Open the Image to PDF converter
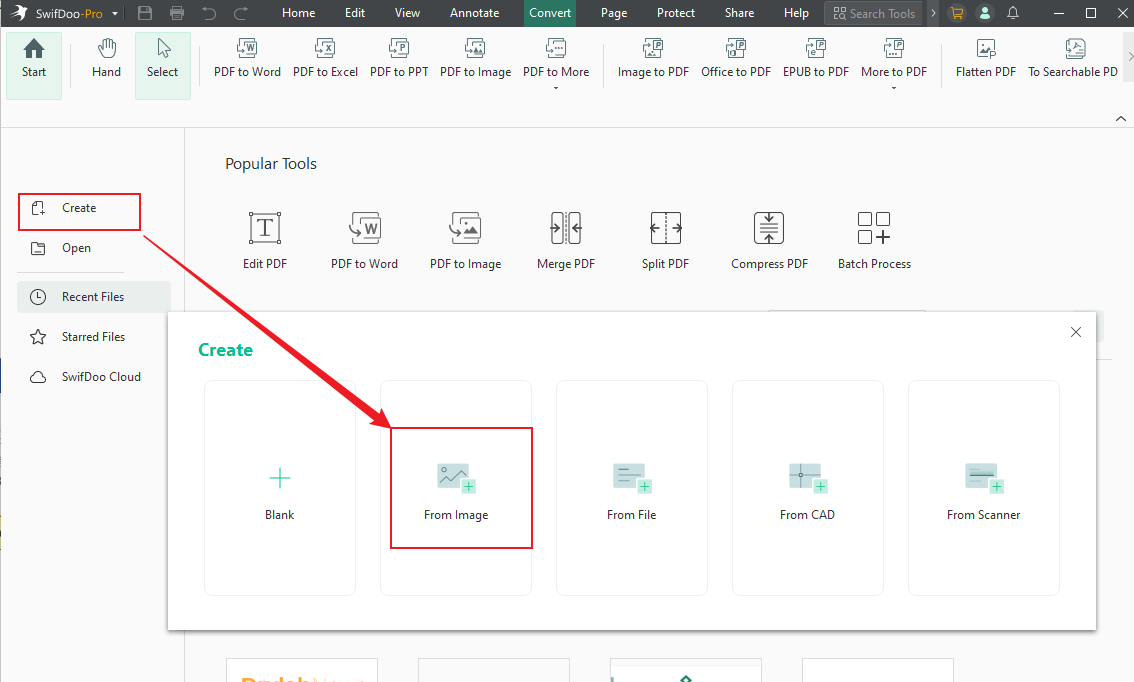 [653, 60]
